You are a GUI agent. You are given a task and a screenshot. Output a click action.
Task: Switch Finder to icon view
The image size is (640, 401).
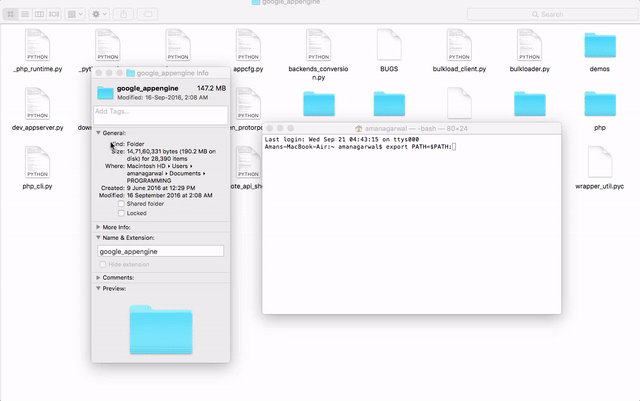click(x=11, y=14)
